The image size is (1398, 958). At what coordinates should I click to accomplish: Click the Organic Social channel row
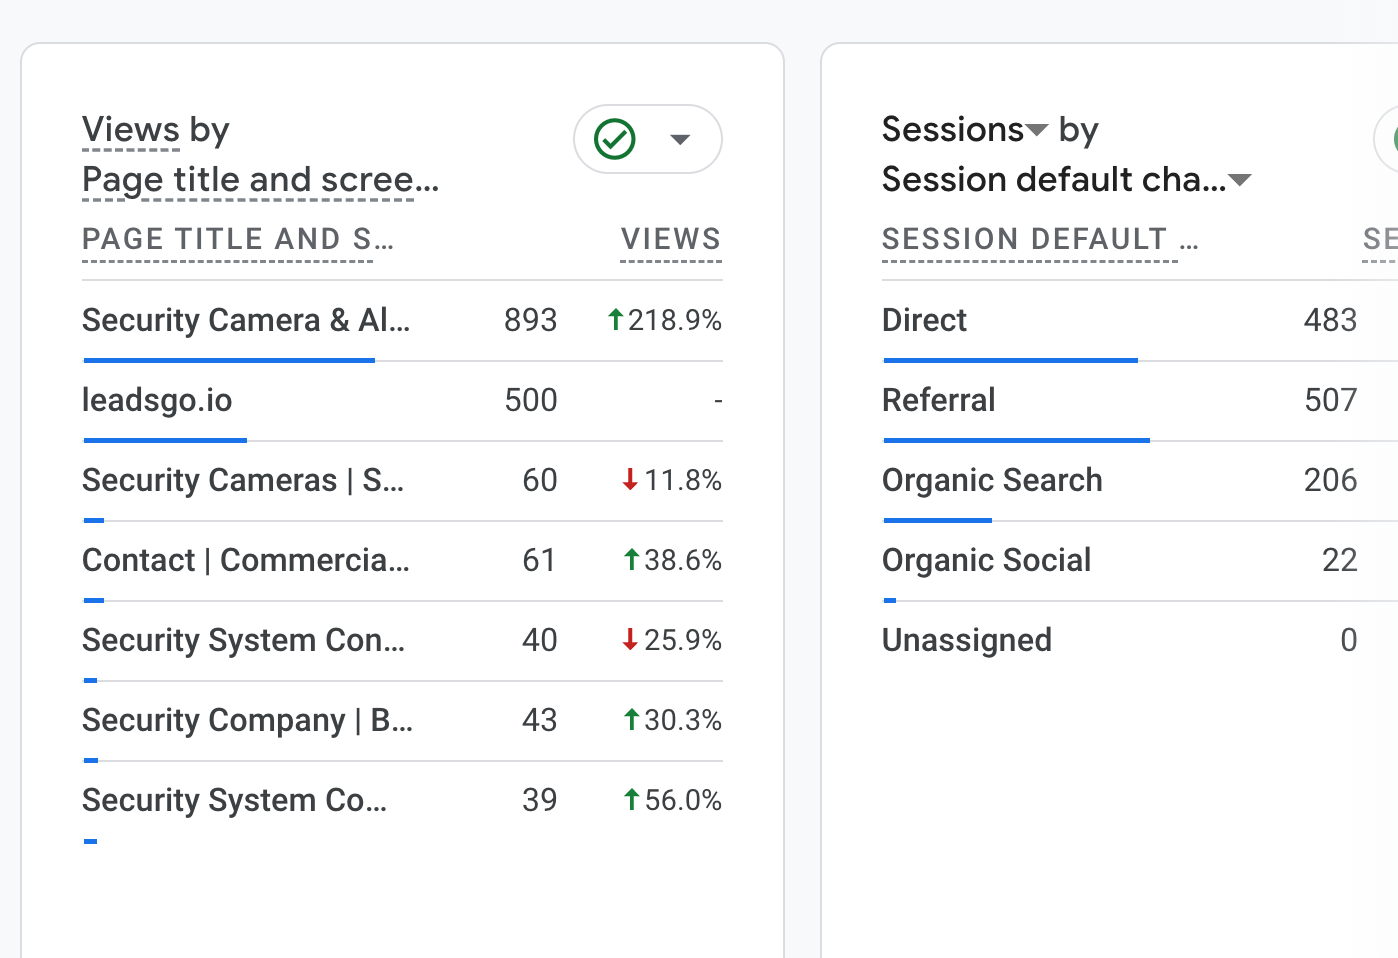point(986,560)
